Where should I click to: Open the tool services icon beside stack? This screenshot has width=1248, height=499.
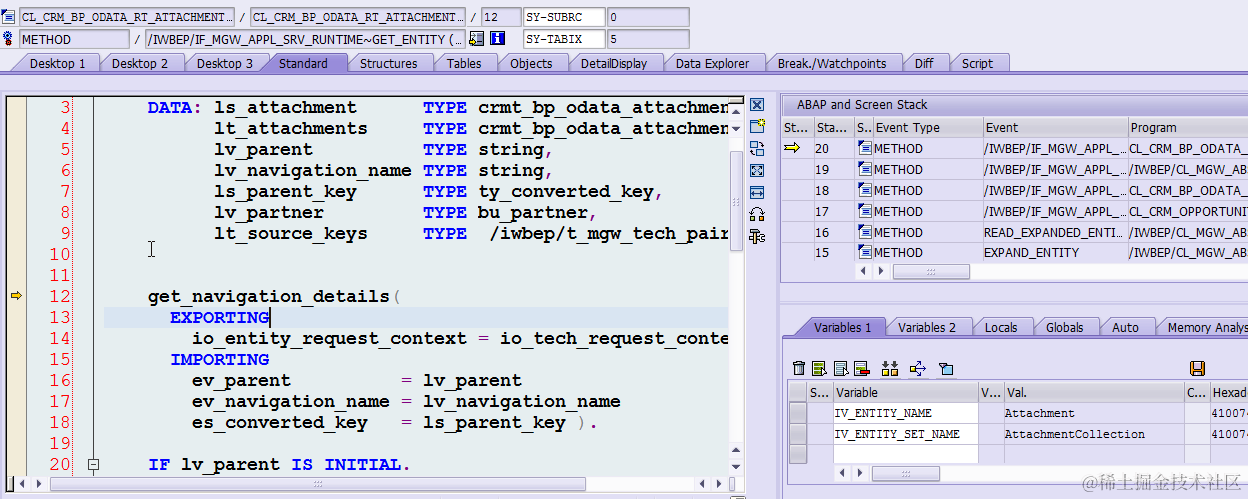(757, 236)
